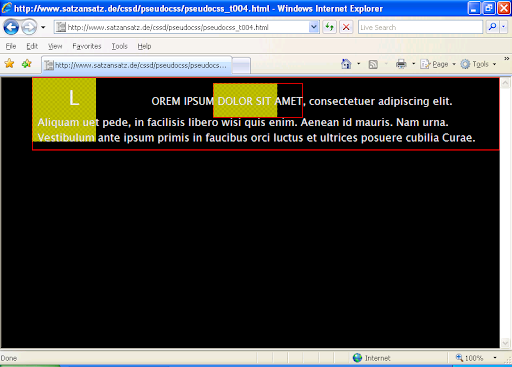Click the Print icon
The width and height of the screenshot is (512, 367).
point(401,64)
